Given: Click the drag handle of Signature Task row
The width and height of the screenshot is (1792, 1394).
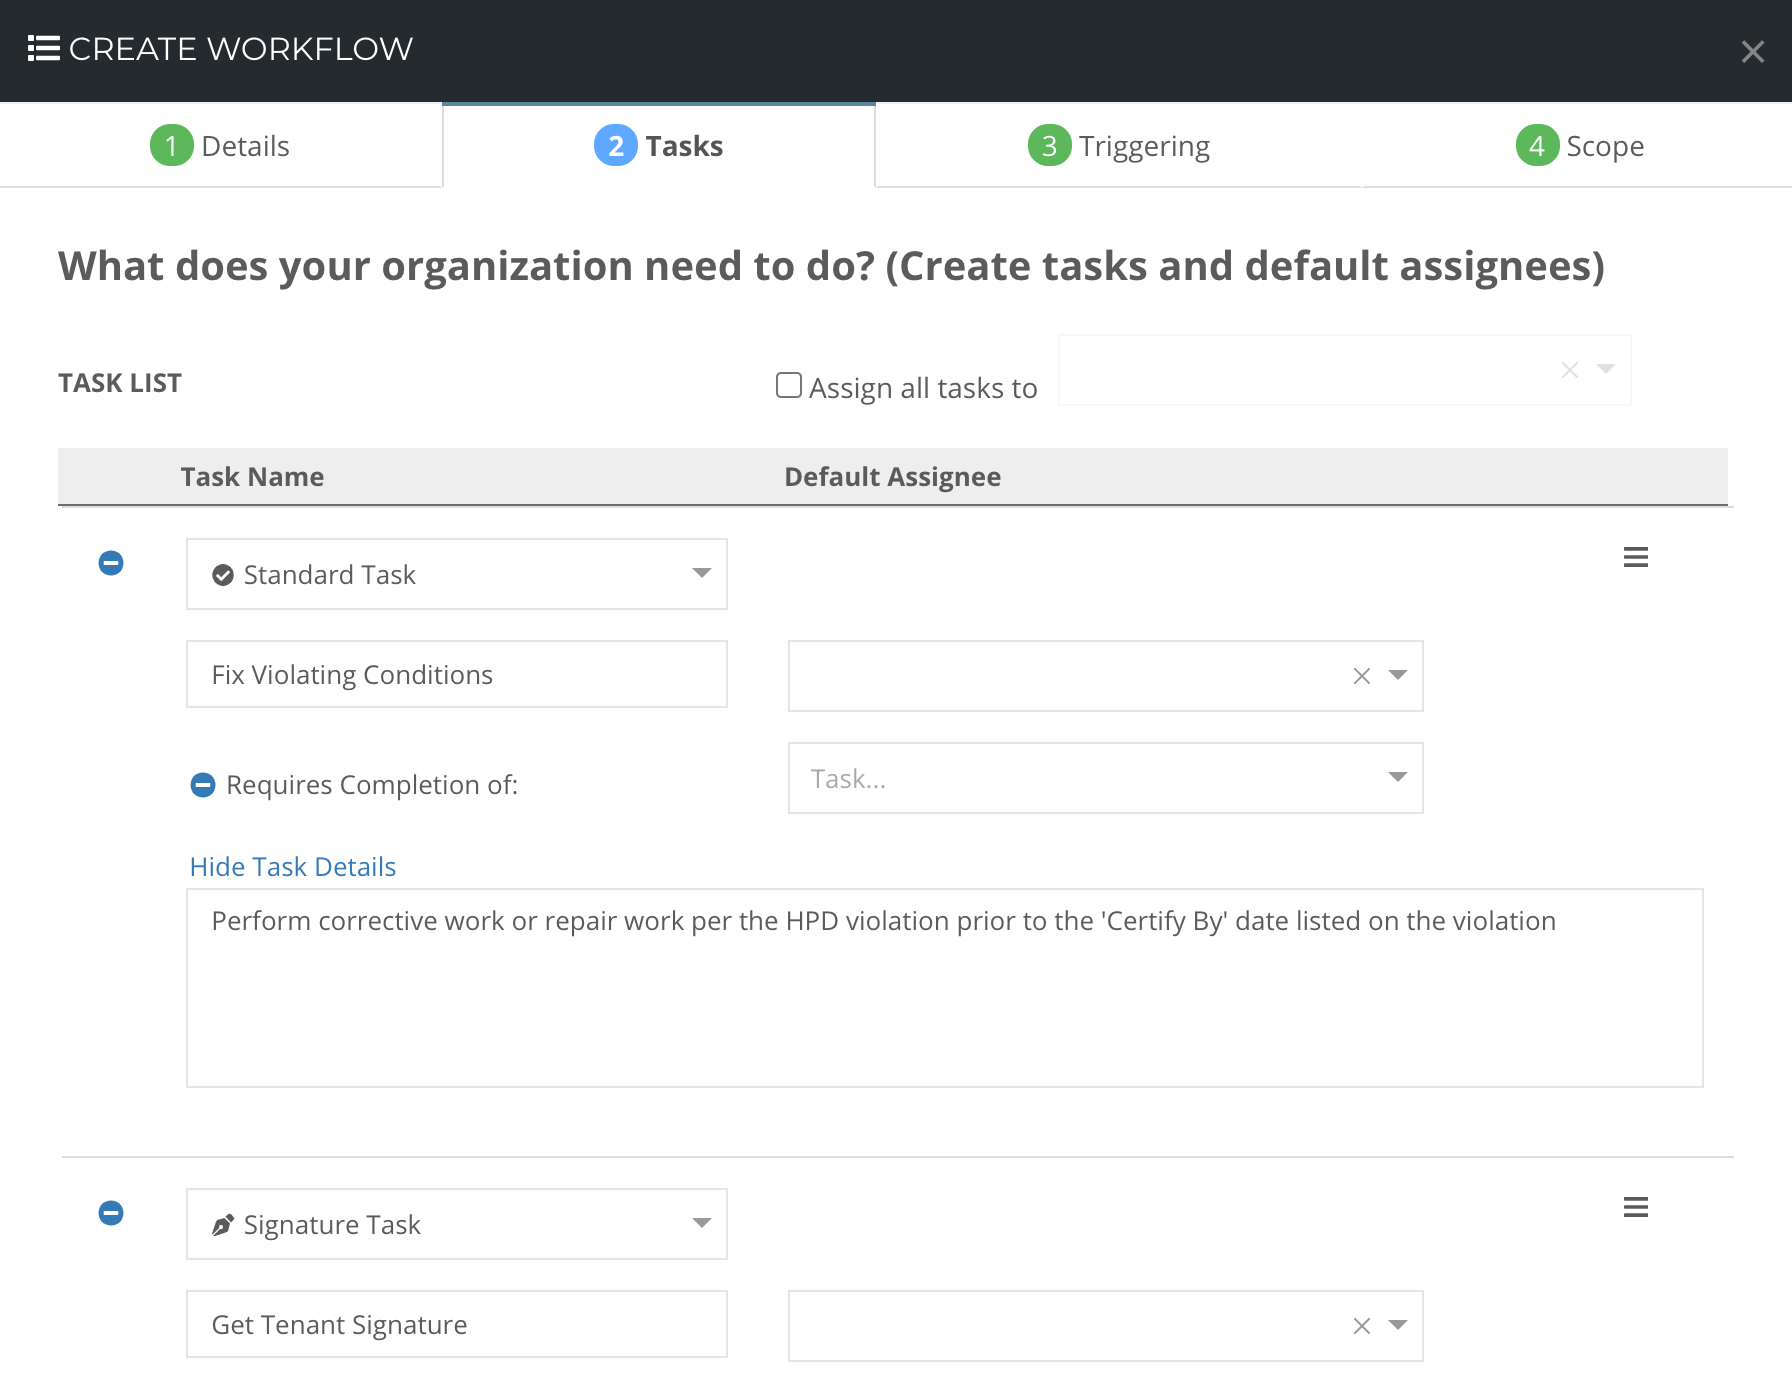Looking at the screenshot, I should (x=1636, y=1207).
